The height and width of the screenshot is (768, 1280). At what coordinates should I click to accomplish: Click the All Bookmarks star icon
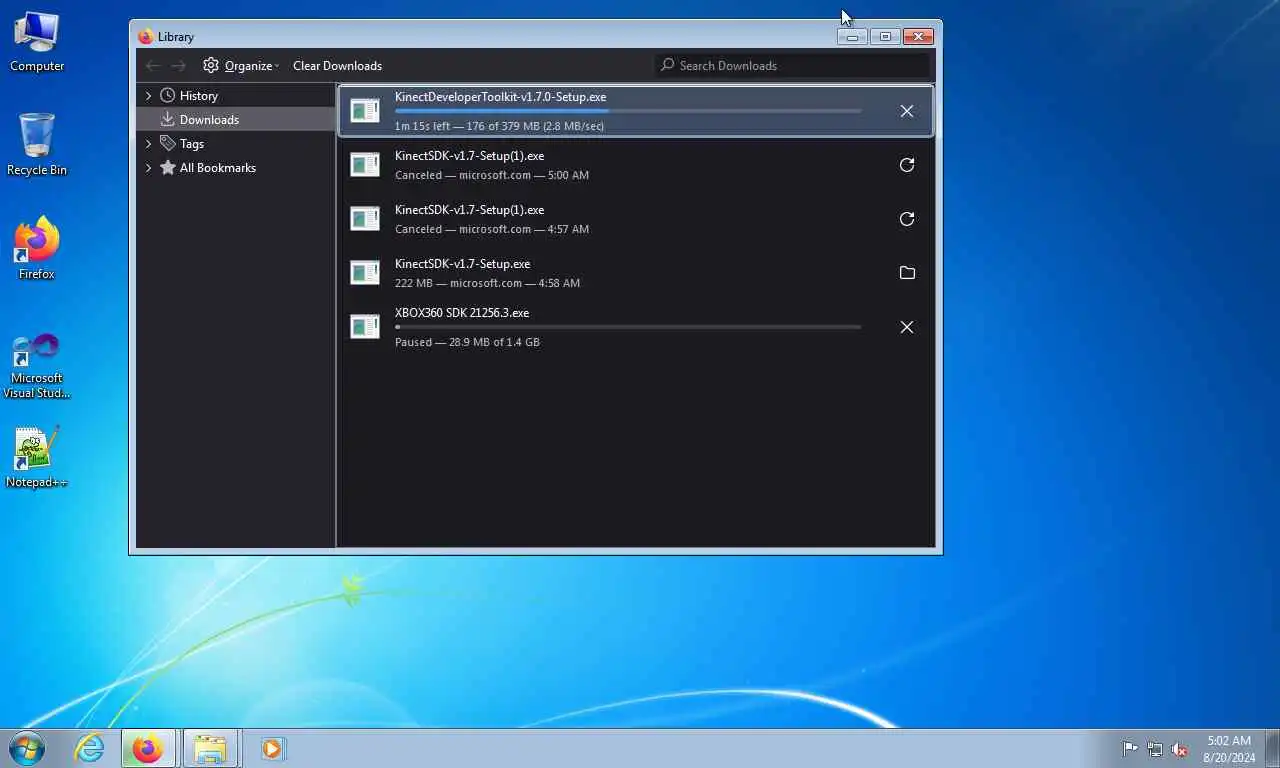coord(168,167)
